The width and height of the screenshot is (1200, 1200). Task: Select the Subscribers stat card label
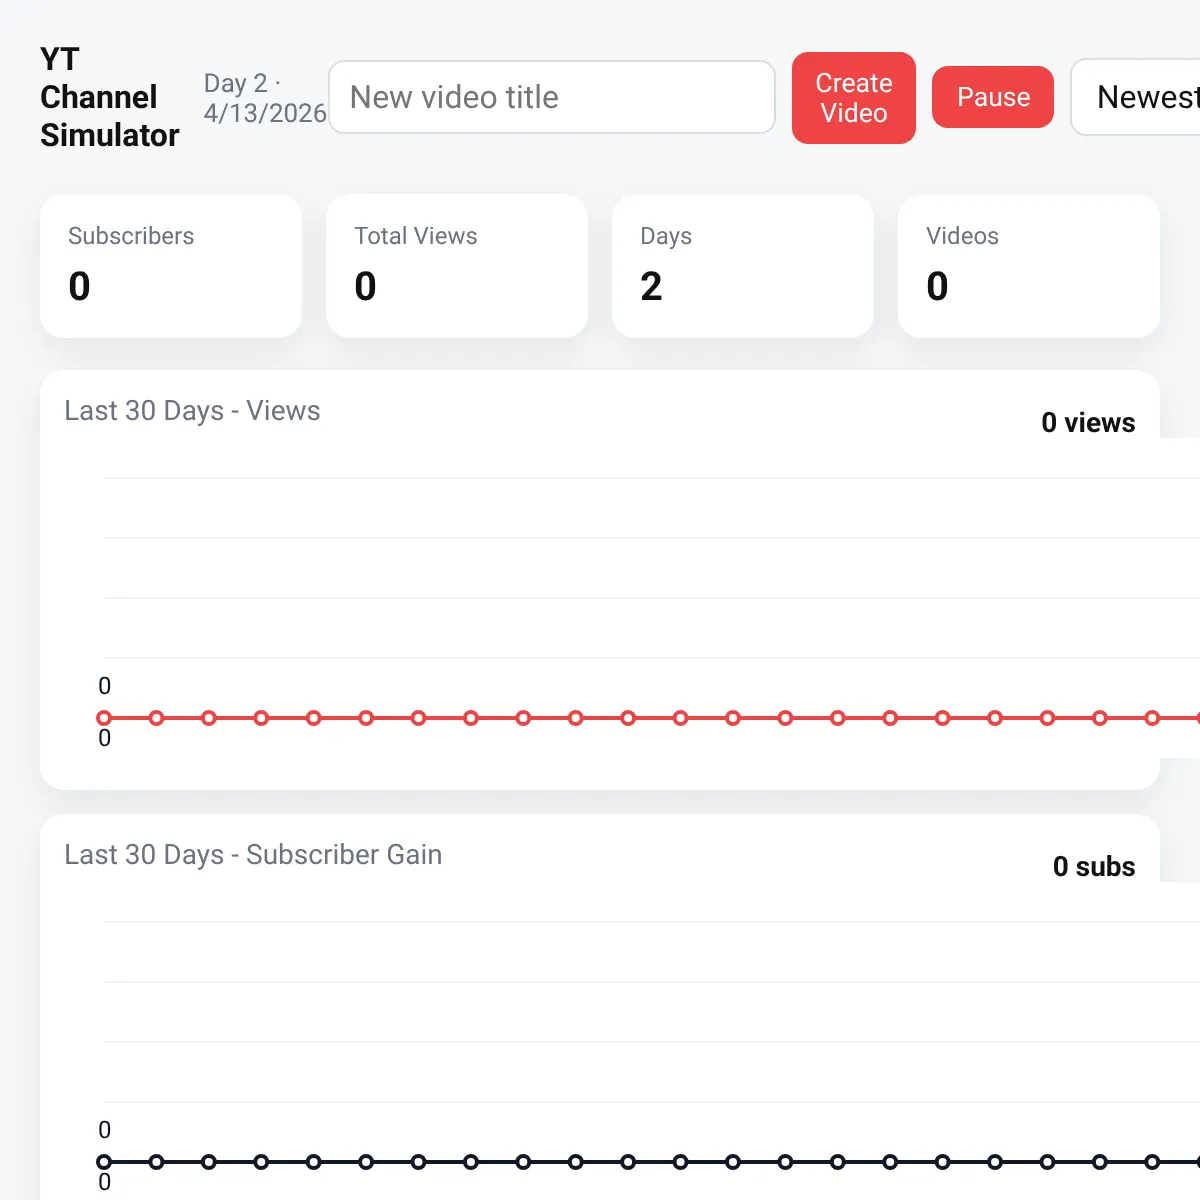[x=131, y=236]
